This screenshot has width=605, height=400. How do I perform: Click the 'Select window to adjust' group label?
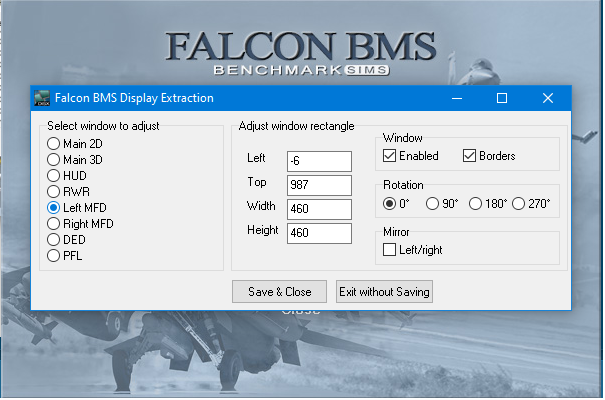[103, 126]
